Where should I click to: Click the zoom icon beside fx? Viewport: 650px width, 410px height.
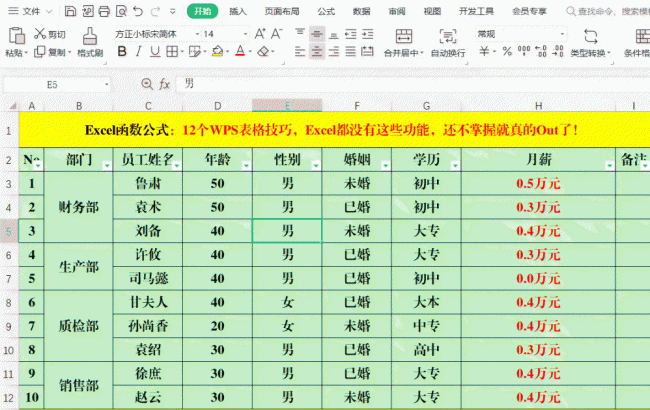coord(147,84)
